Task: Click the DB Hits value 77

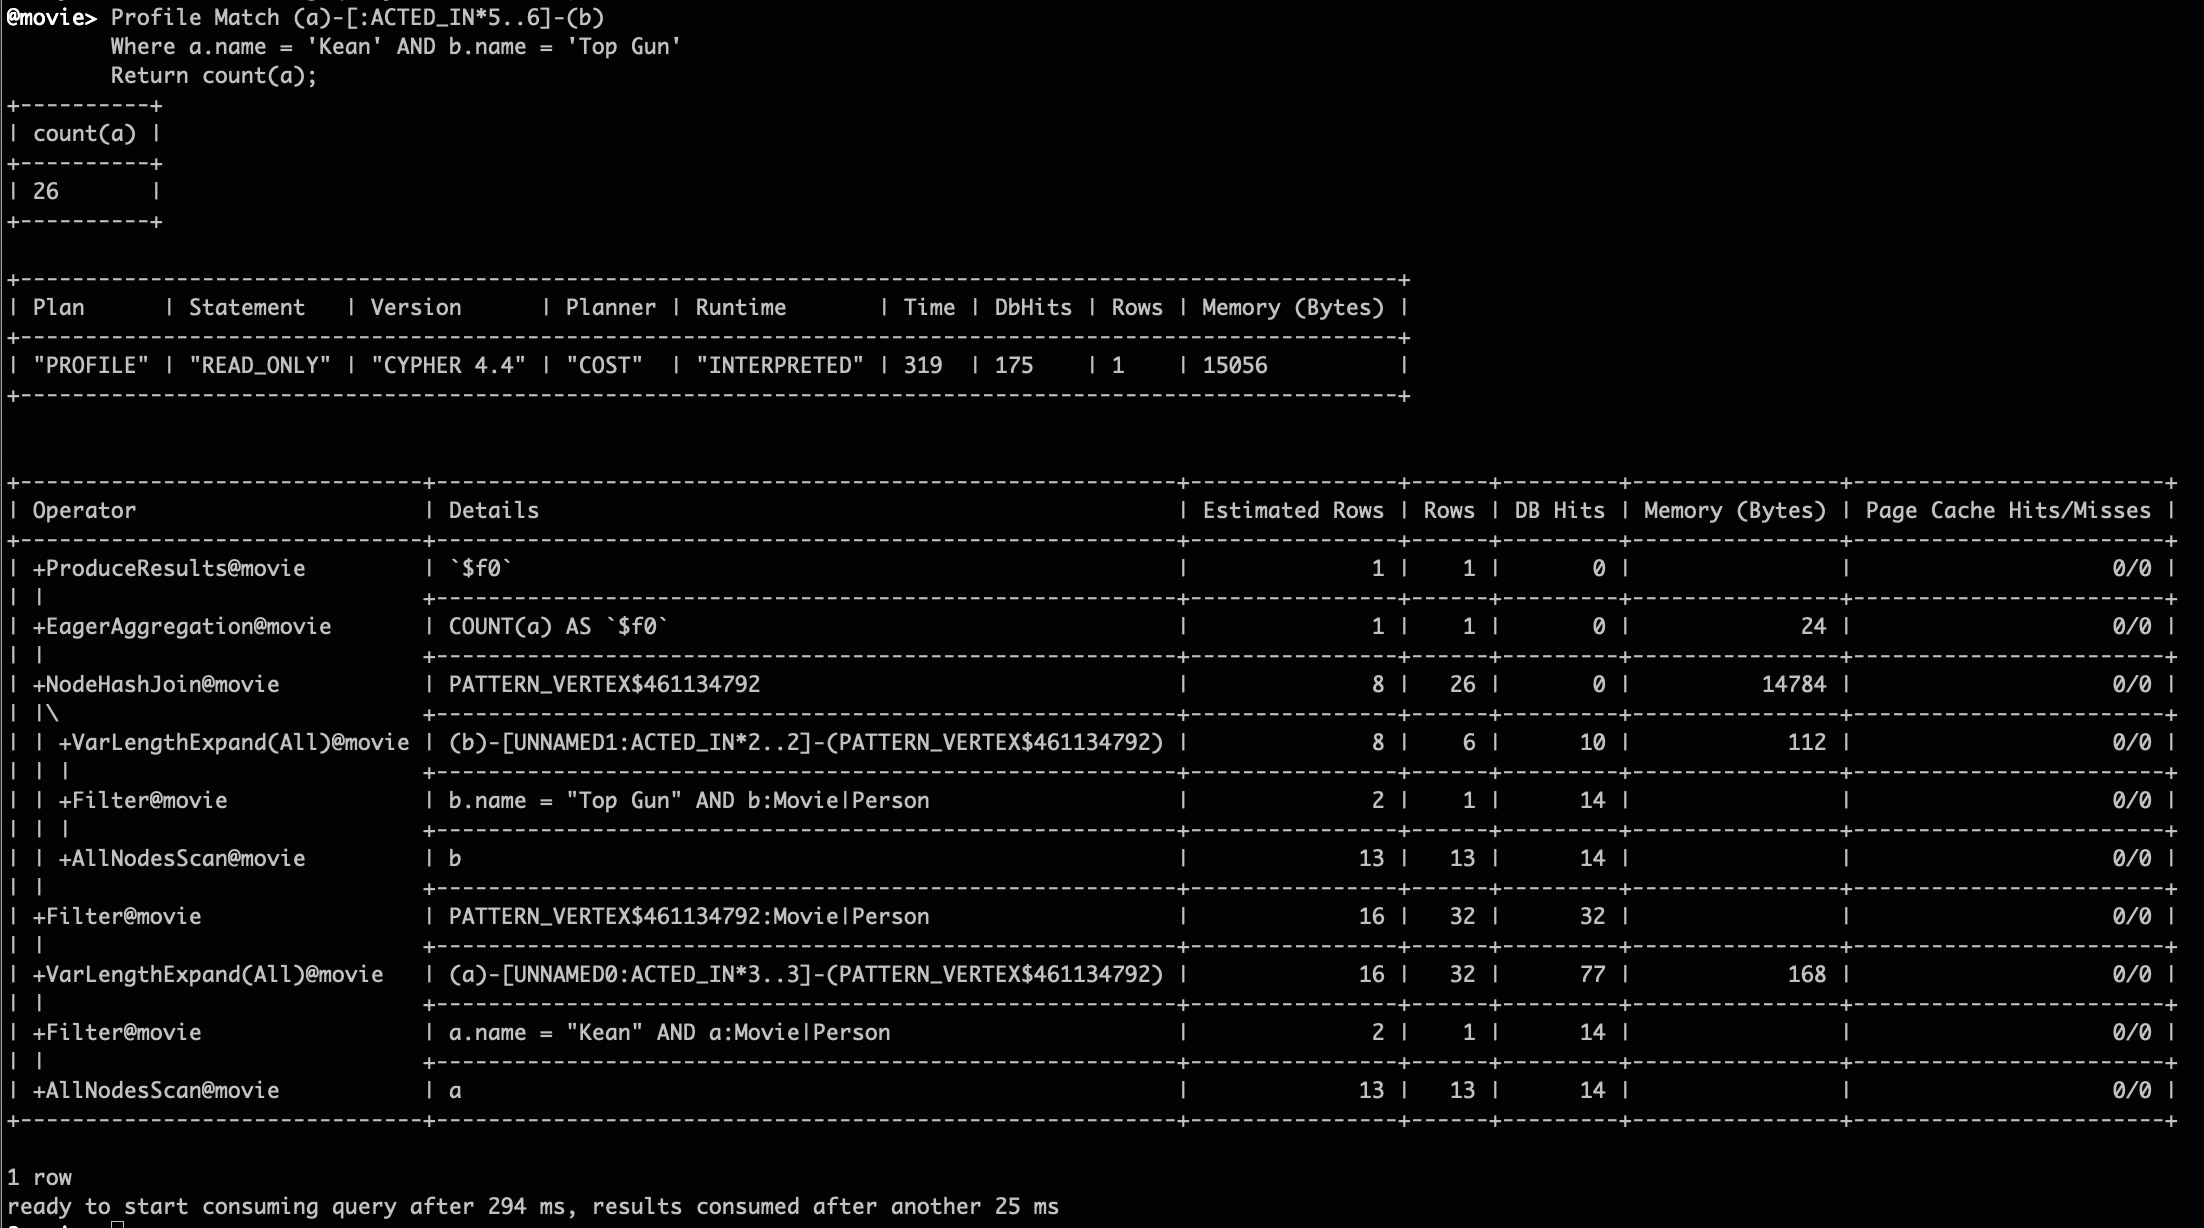Action: coord(1592,974)
